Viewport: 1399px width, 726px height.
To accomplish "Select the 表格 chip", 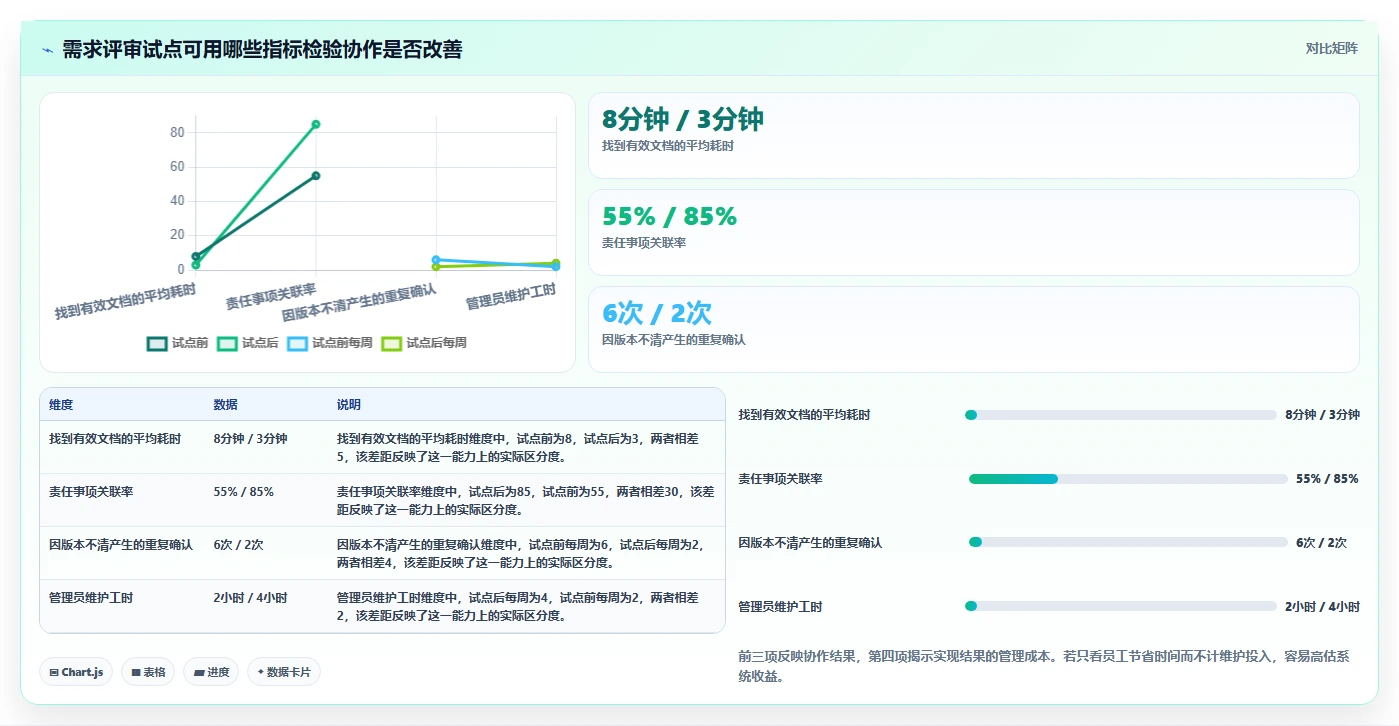I will click(148, 672).
